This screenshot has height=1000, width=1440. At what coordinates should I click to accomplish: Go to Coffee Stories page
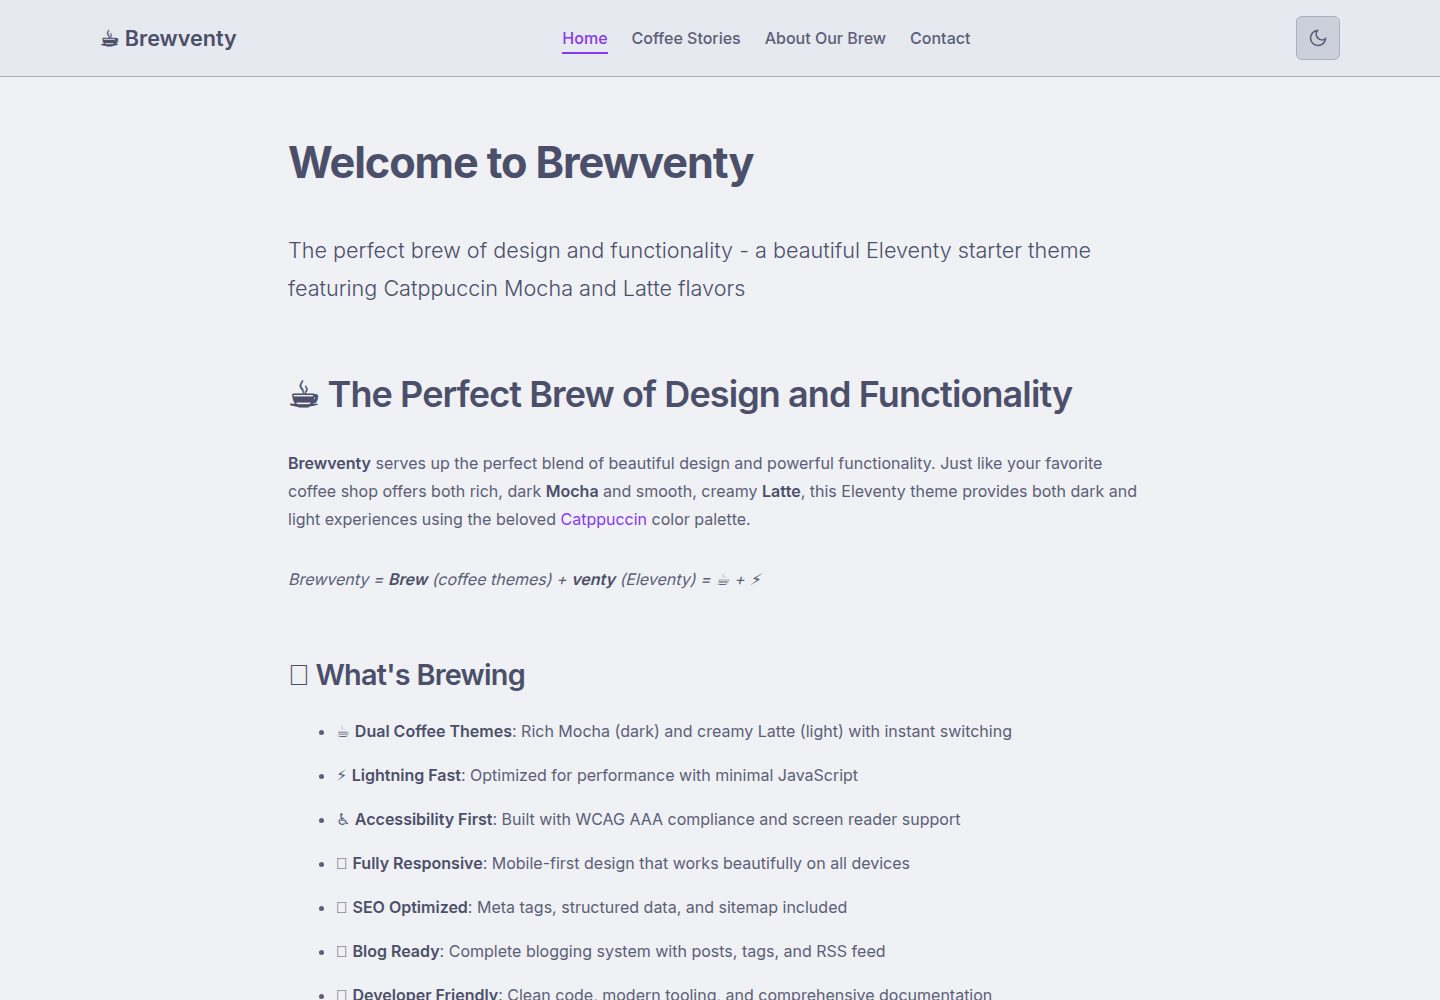pos(686,38)
